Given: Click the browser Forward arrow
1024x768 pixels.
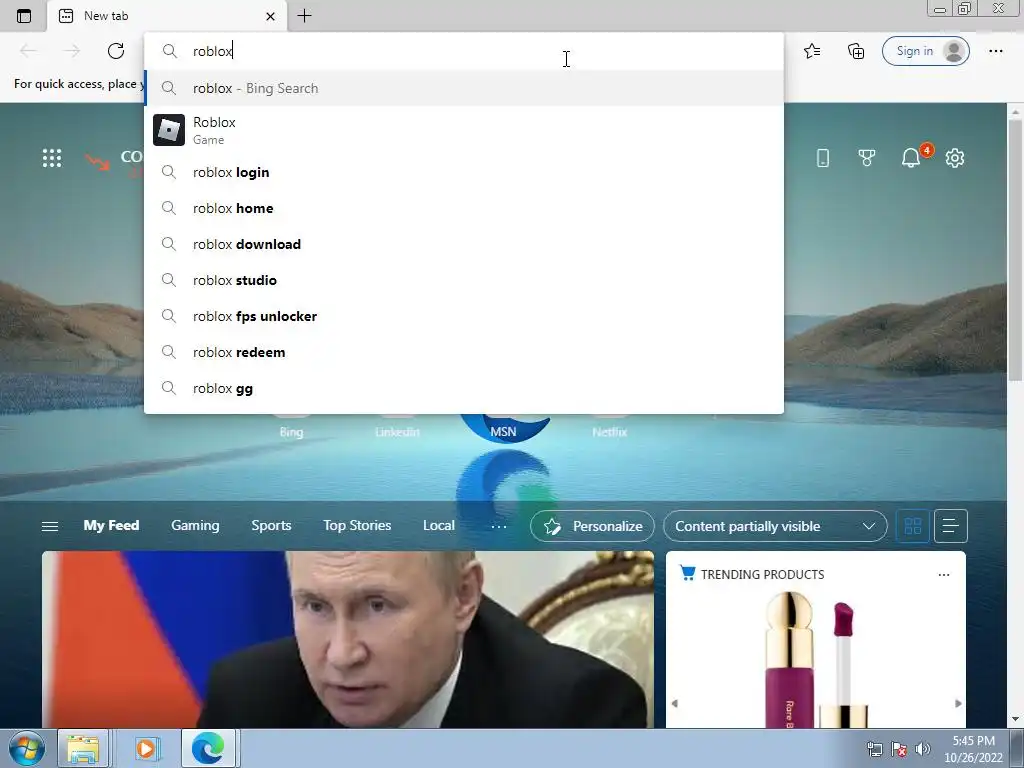Looking at the screenshot, I should (x=72, y=51).
